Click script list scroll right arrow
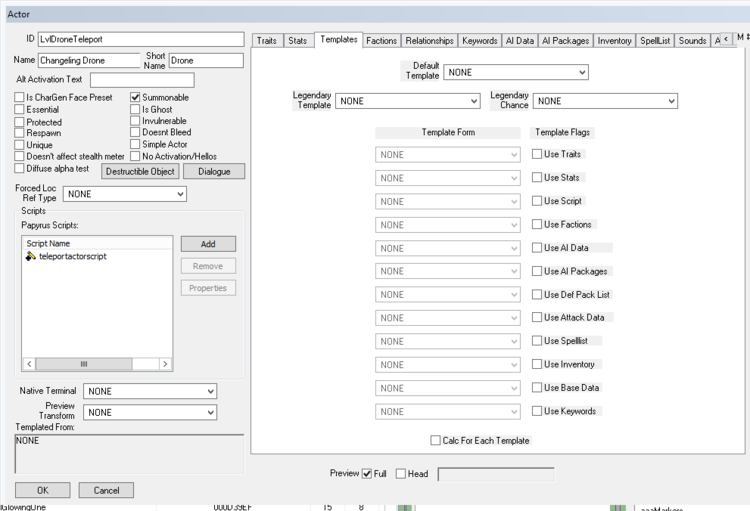This screenshot has height=511, width=750. [165, 364]
